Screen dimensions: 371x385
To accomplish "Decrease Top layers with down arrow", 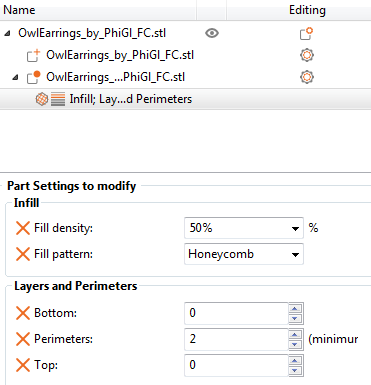I will (295, 370).
